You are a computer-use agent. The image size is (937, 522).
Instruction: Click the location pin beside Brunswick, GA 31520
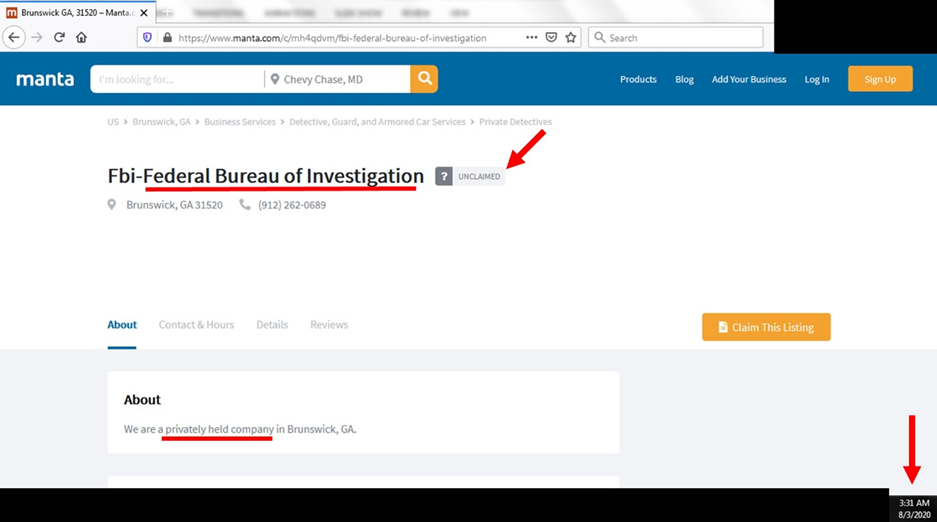click(112, 205)
